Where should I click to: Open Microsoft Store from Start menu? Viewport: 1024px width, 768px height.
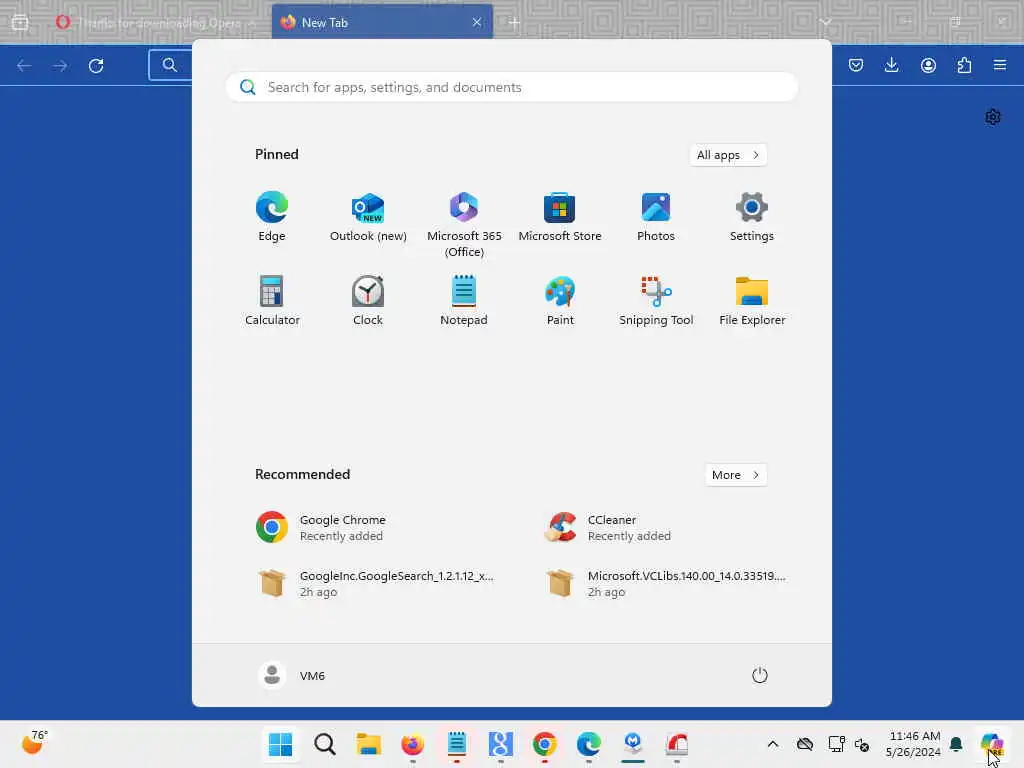click(x=560, y=217)
